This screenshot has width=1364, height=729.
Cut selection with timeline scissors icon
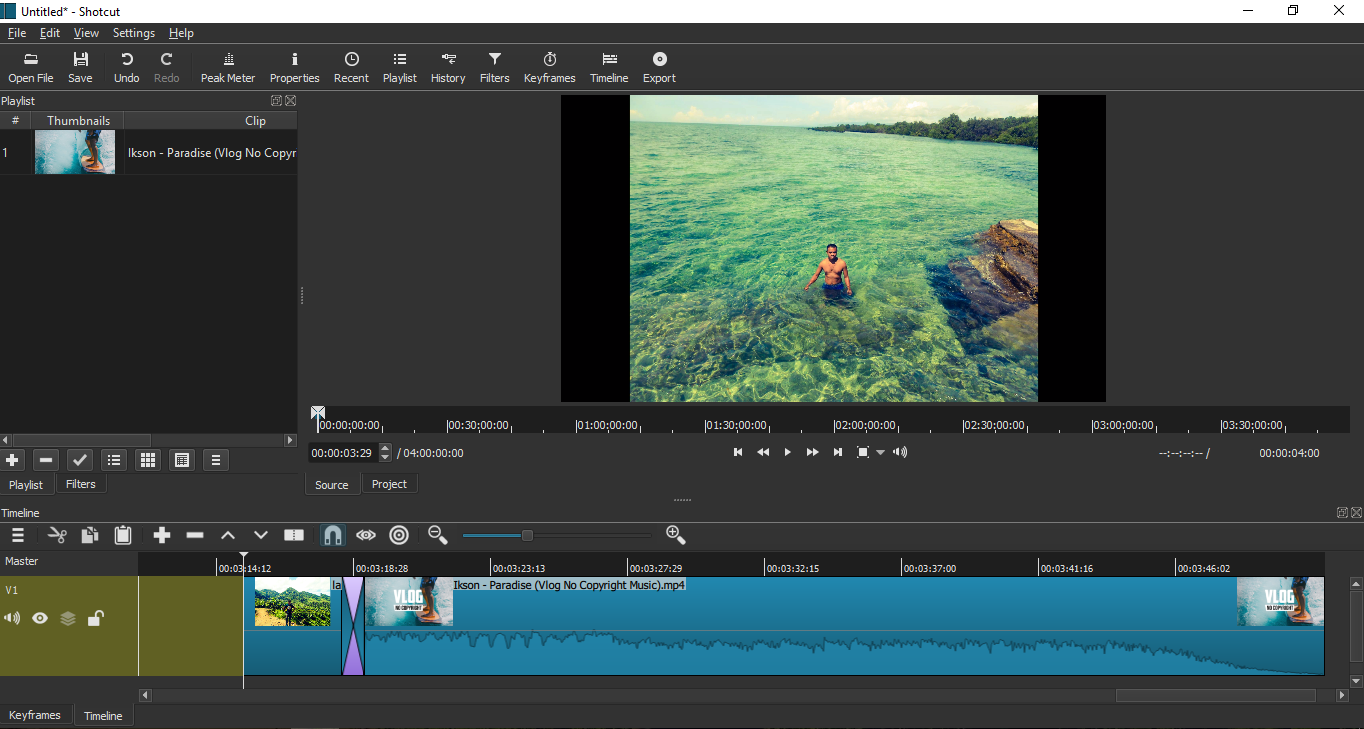click(x=57, y=536)
